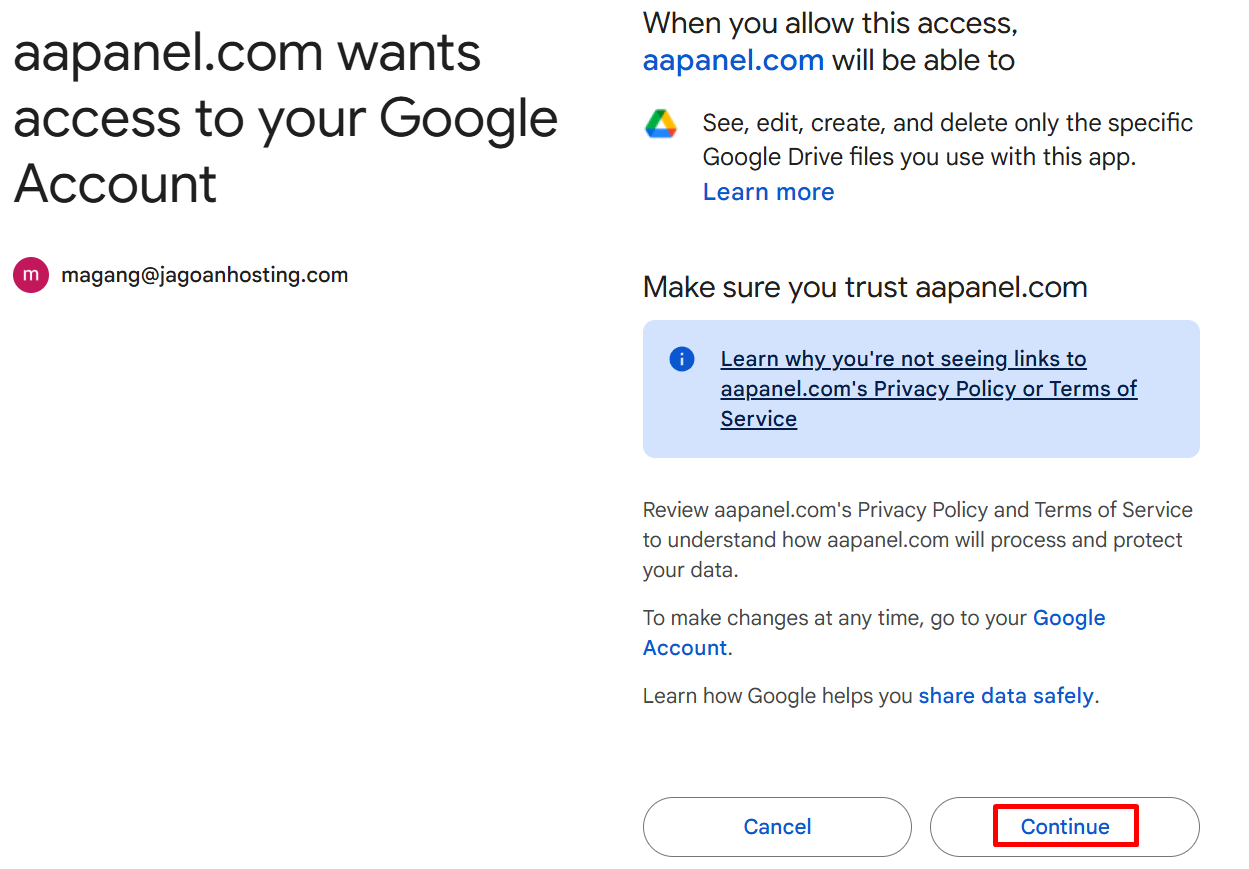Click the light blue notice box background

pyautogui.click(x=921, y=389)
